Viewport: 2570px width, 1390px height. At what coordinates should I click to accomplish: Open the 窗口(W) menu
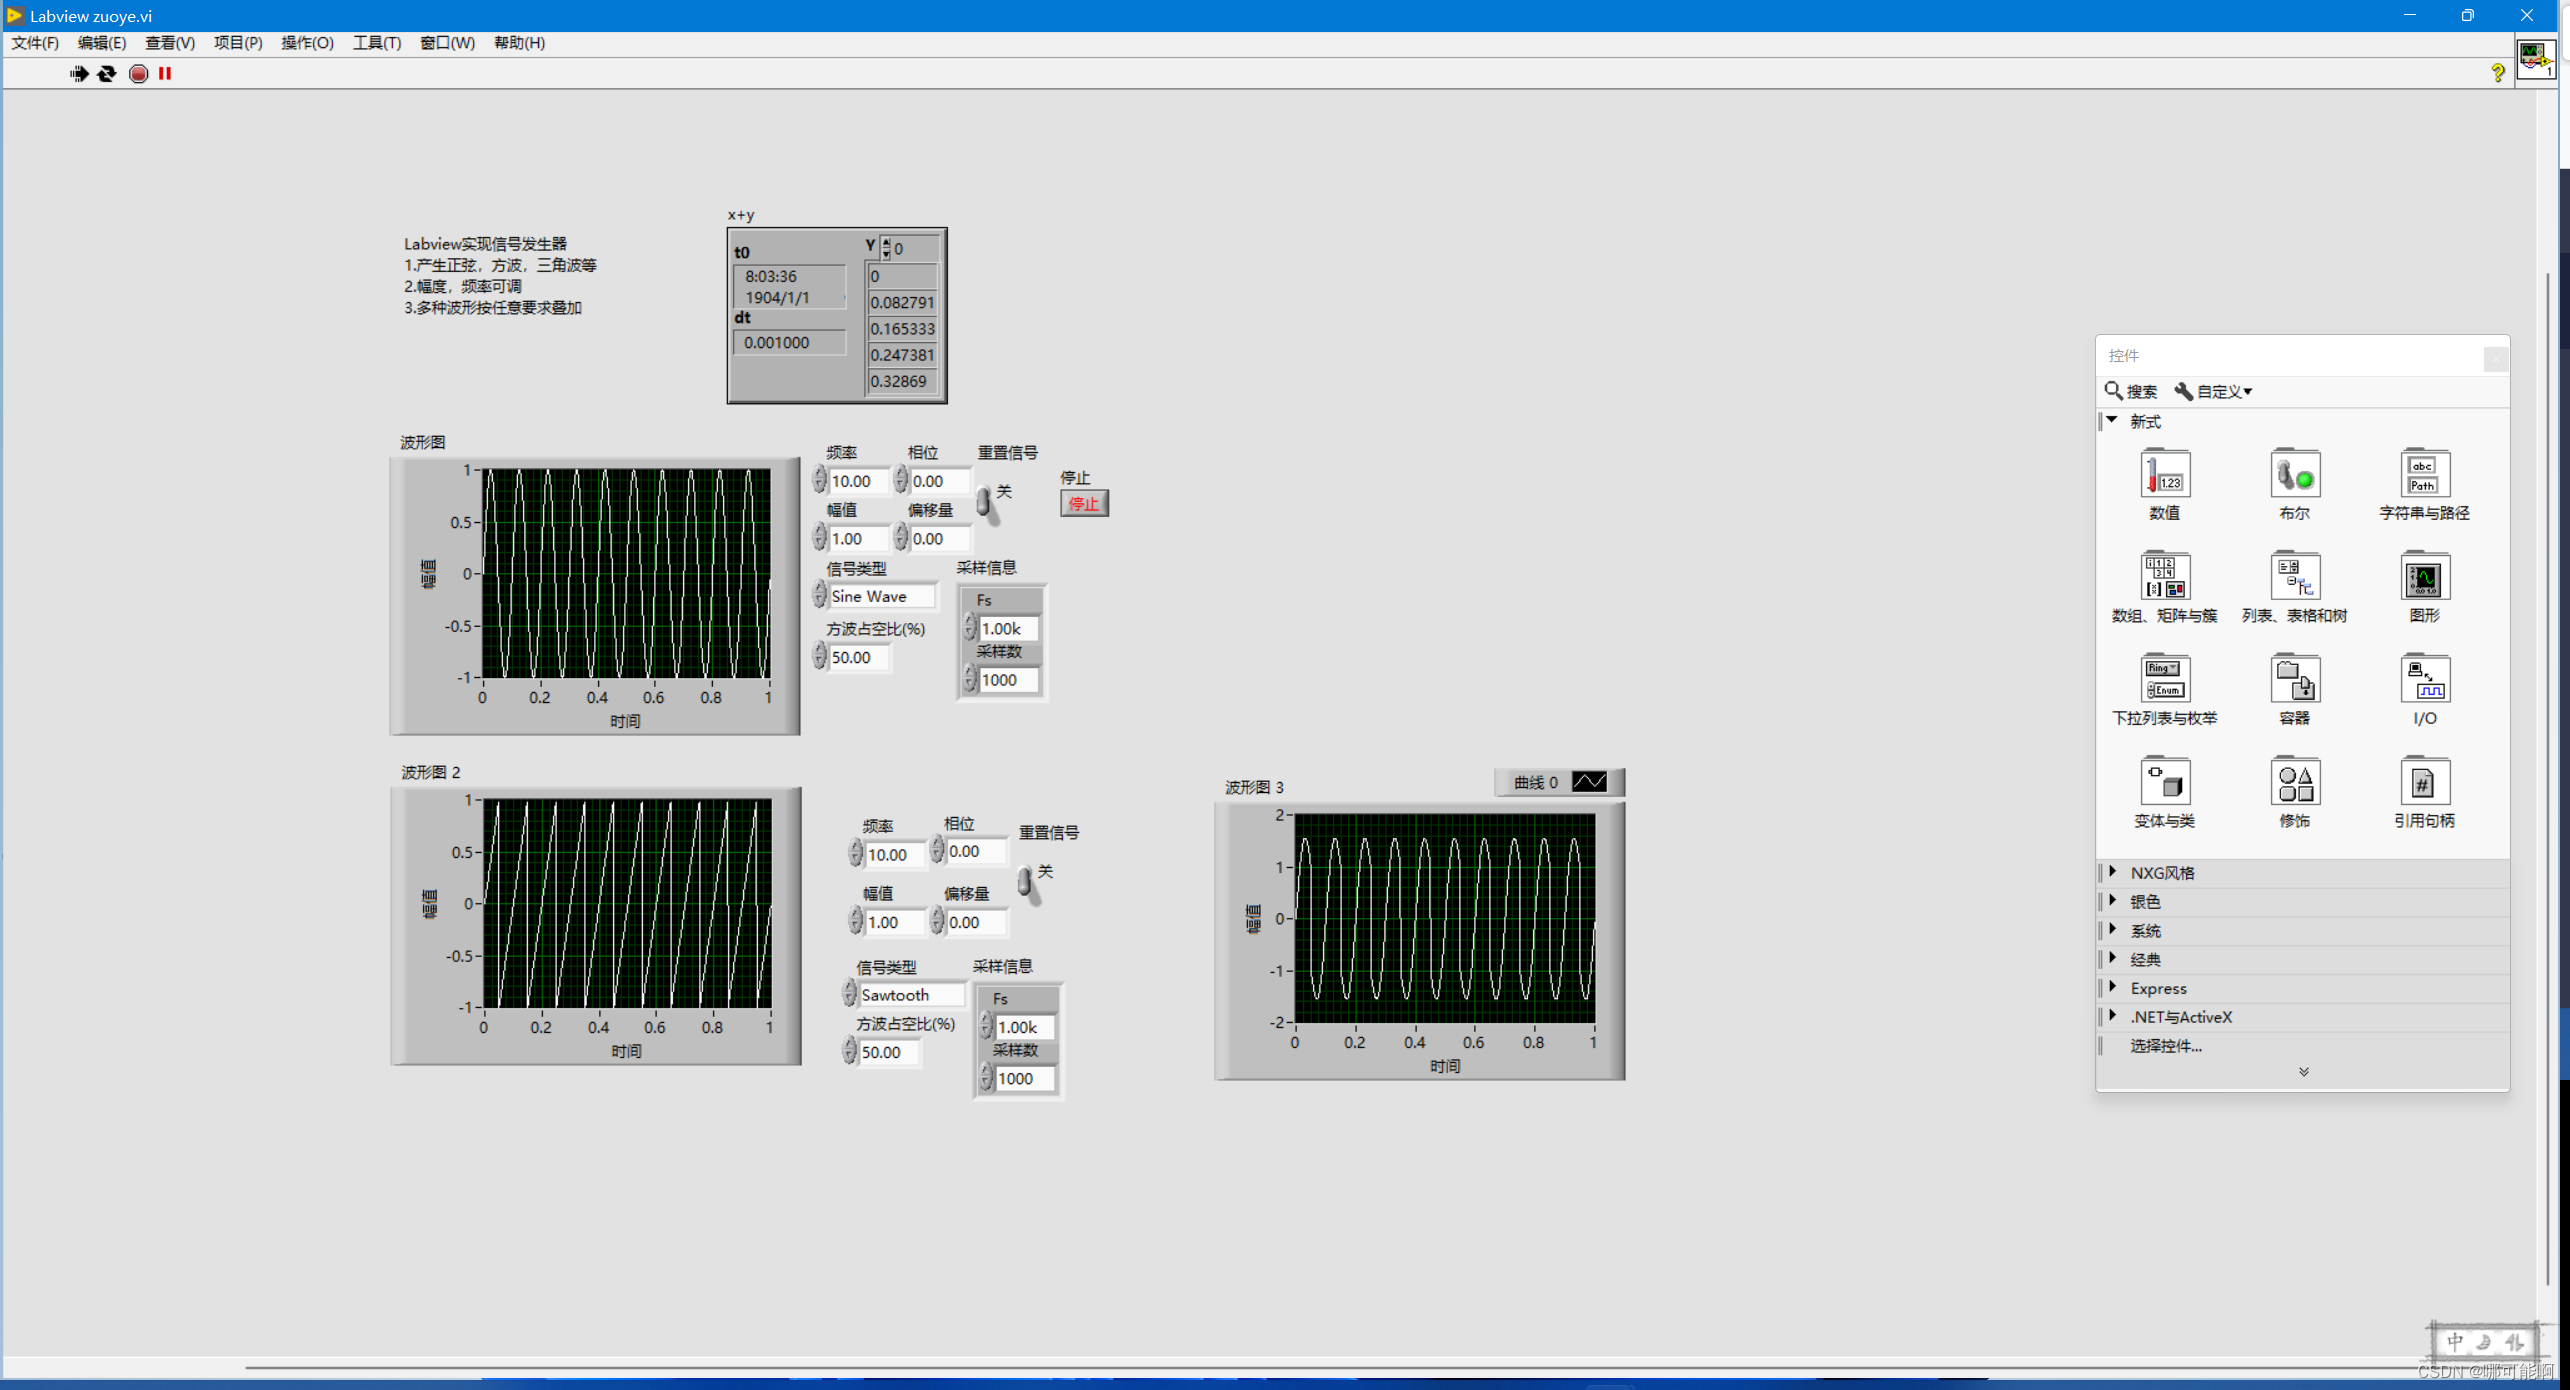447,43
